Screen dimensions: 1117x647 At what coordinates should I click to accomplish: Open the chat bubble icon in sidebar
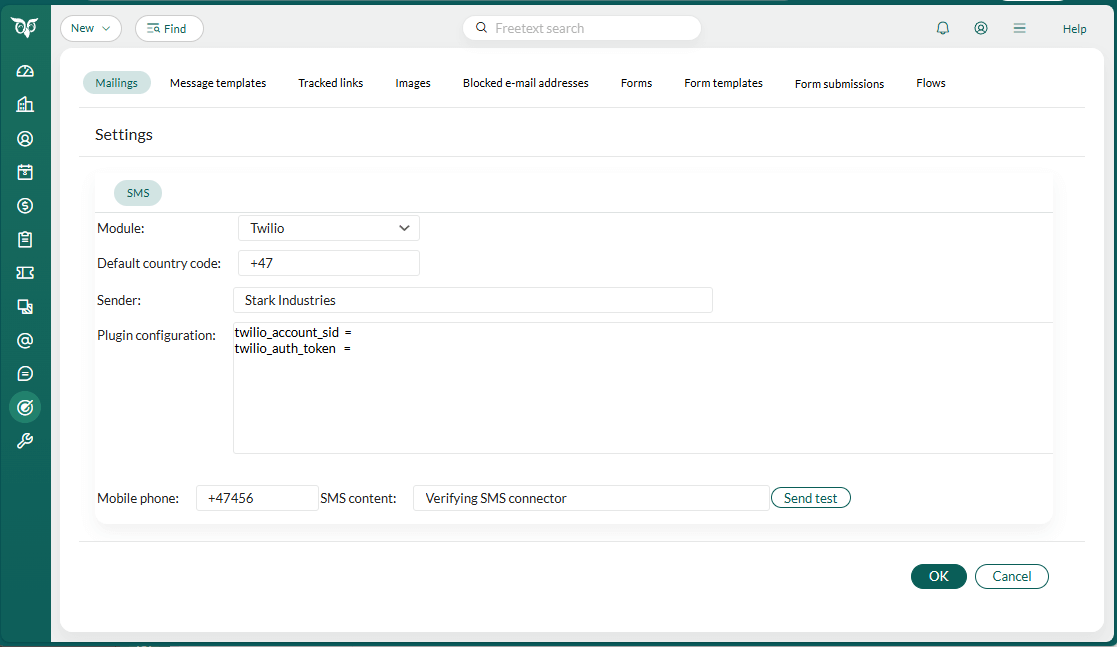24,373
